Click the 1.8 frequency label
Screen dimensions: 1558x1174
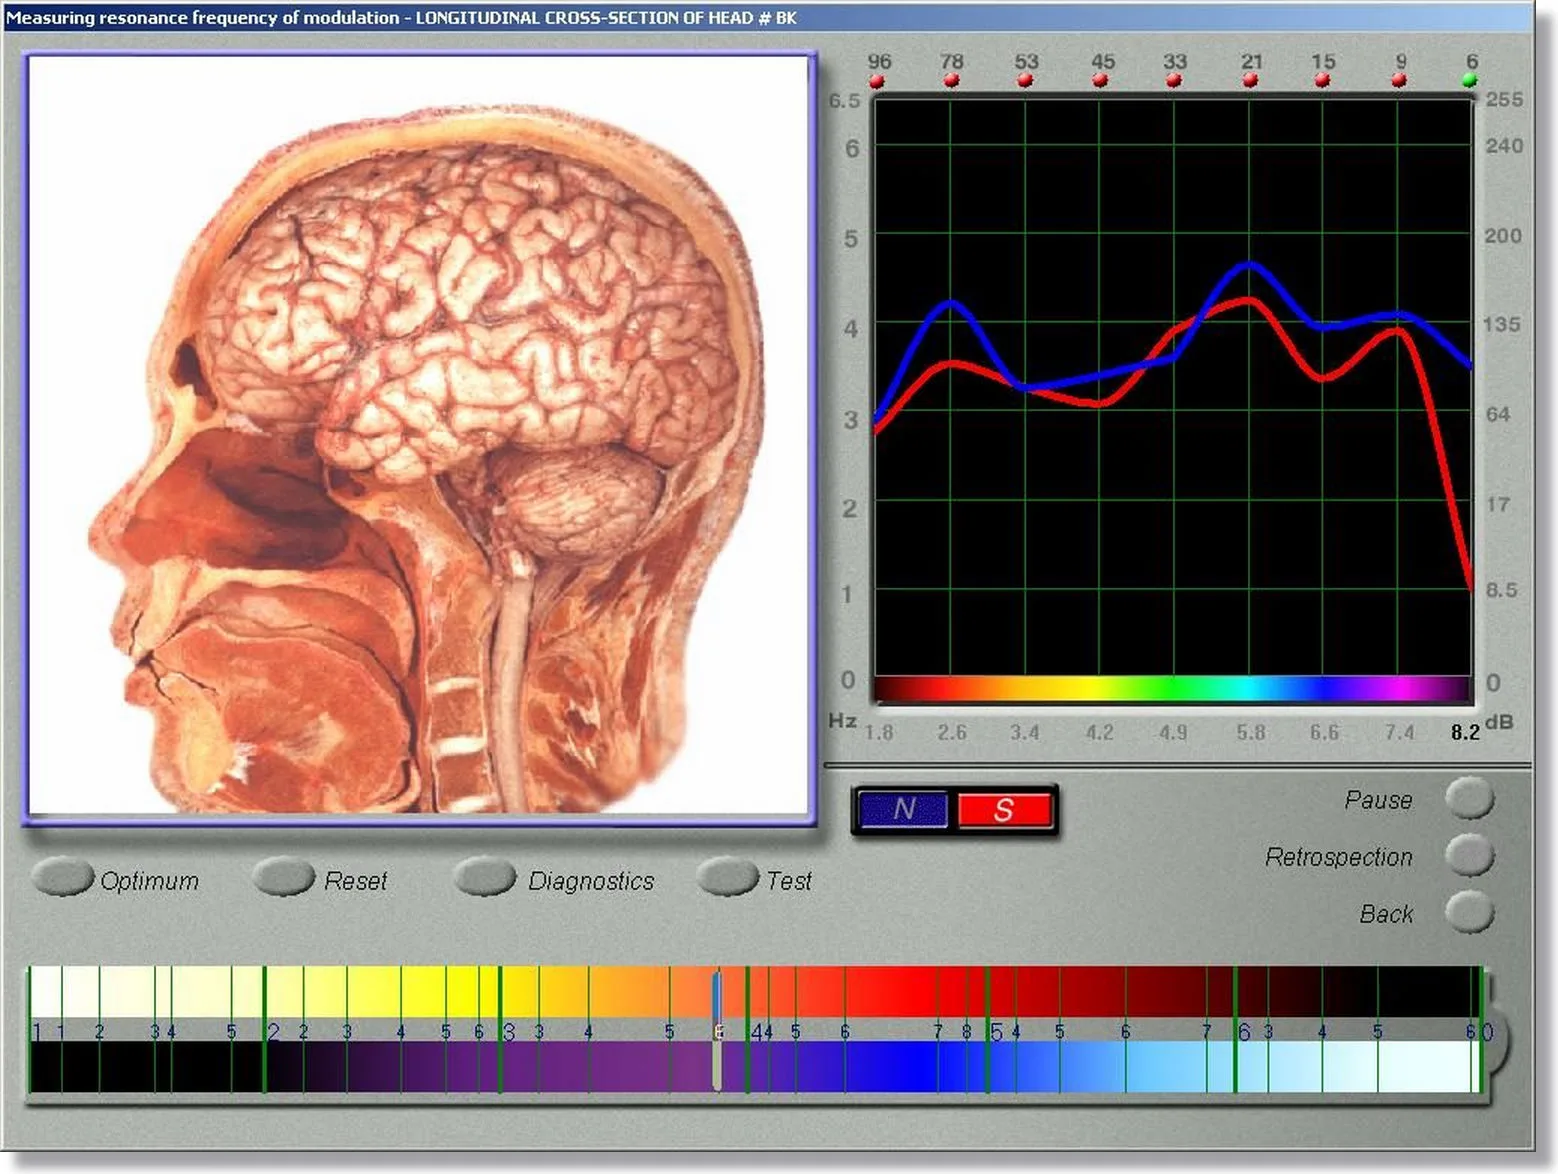(879, 732)
